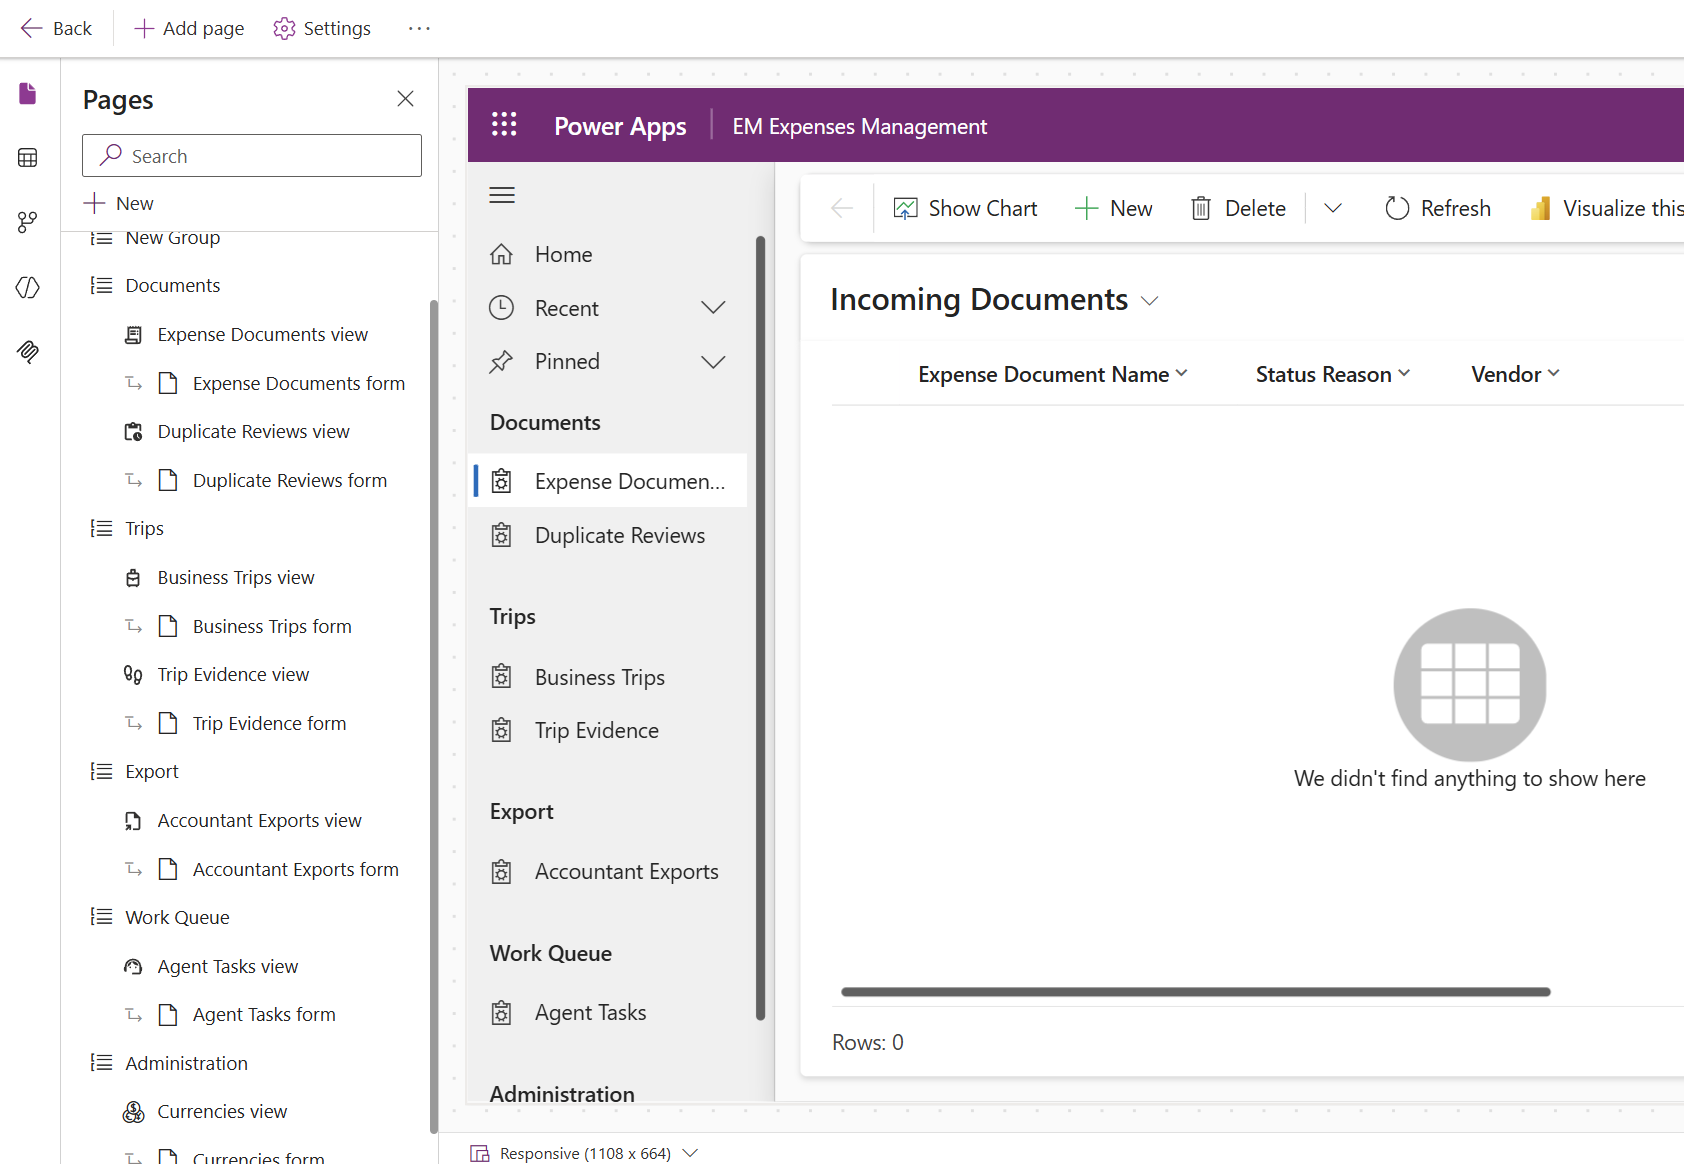The height and width of the screenshot is (1164, 1684).
Task: Open Agent Tasks in app navigation
Action: point(607,1013)
